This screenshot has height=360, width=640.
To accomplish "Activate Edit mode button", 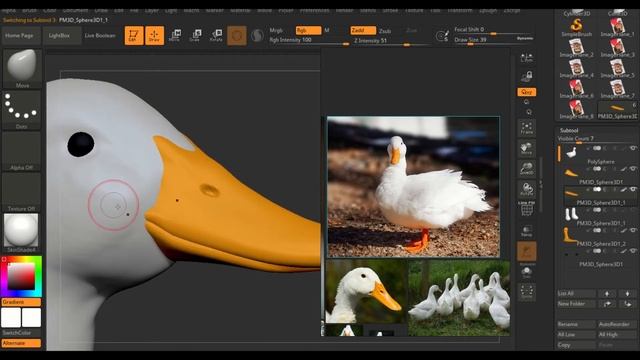I will pos(134,36).
